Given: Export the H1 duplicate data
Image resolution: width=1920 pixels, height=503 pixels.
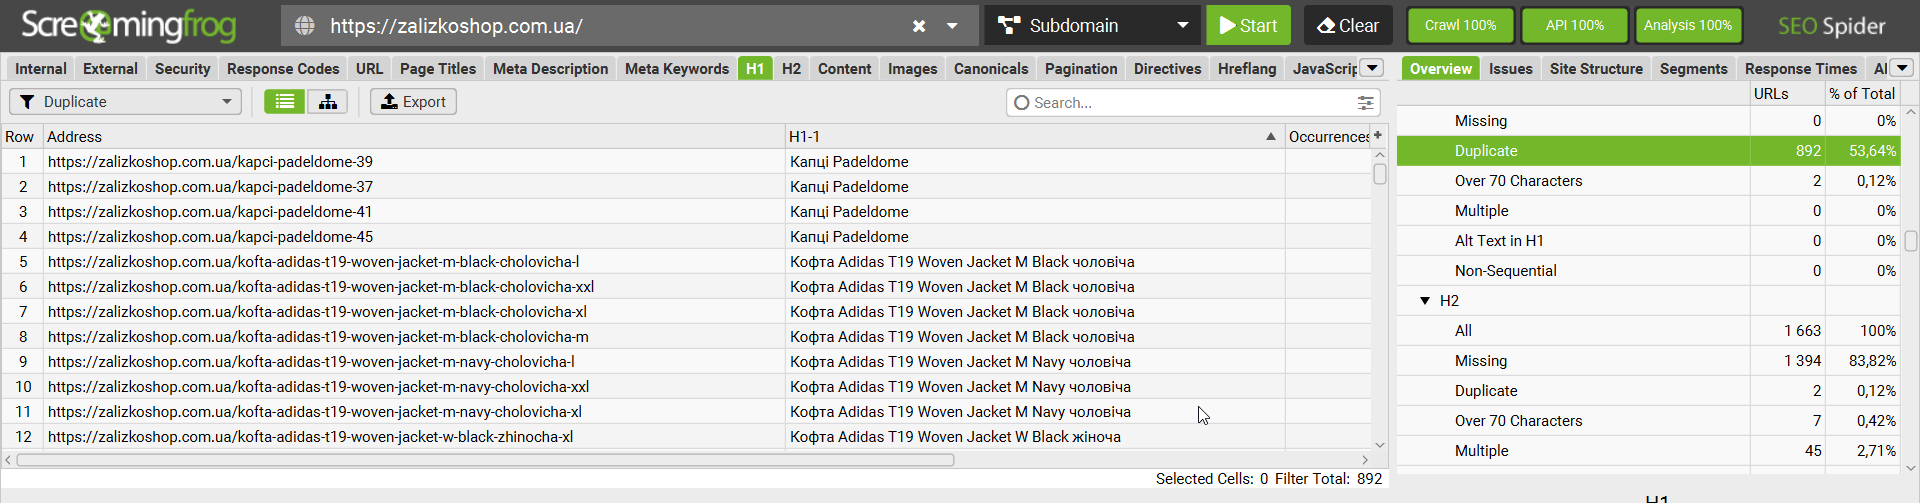Looking at the screenshot, I should [413, 102].
